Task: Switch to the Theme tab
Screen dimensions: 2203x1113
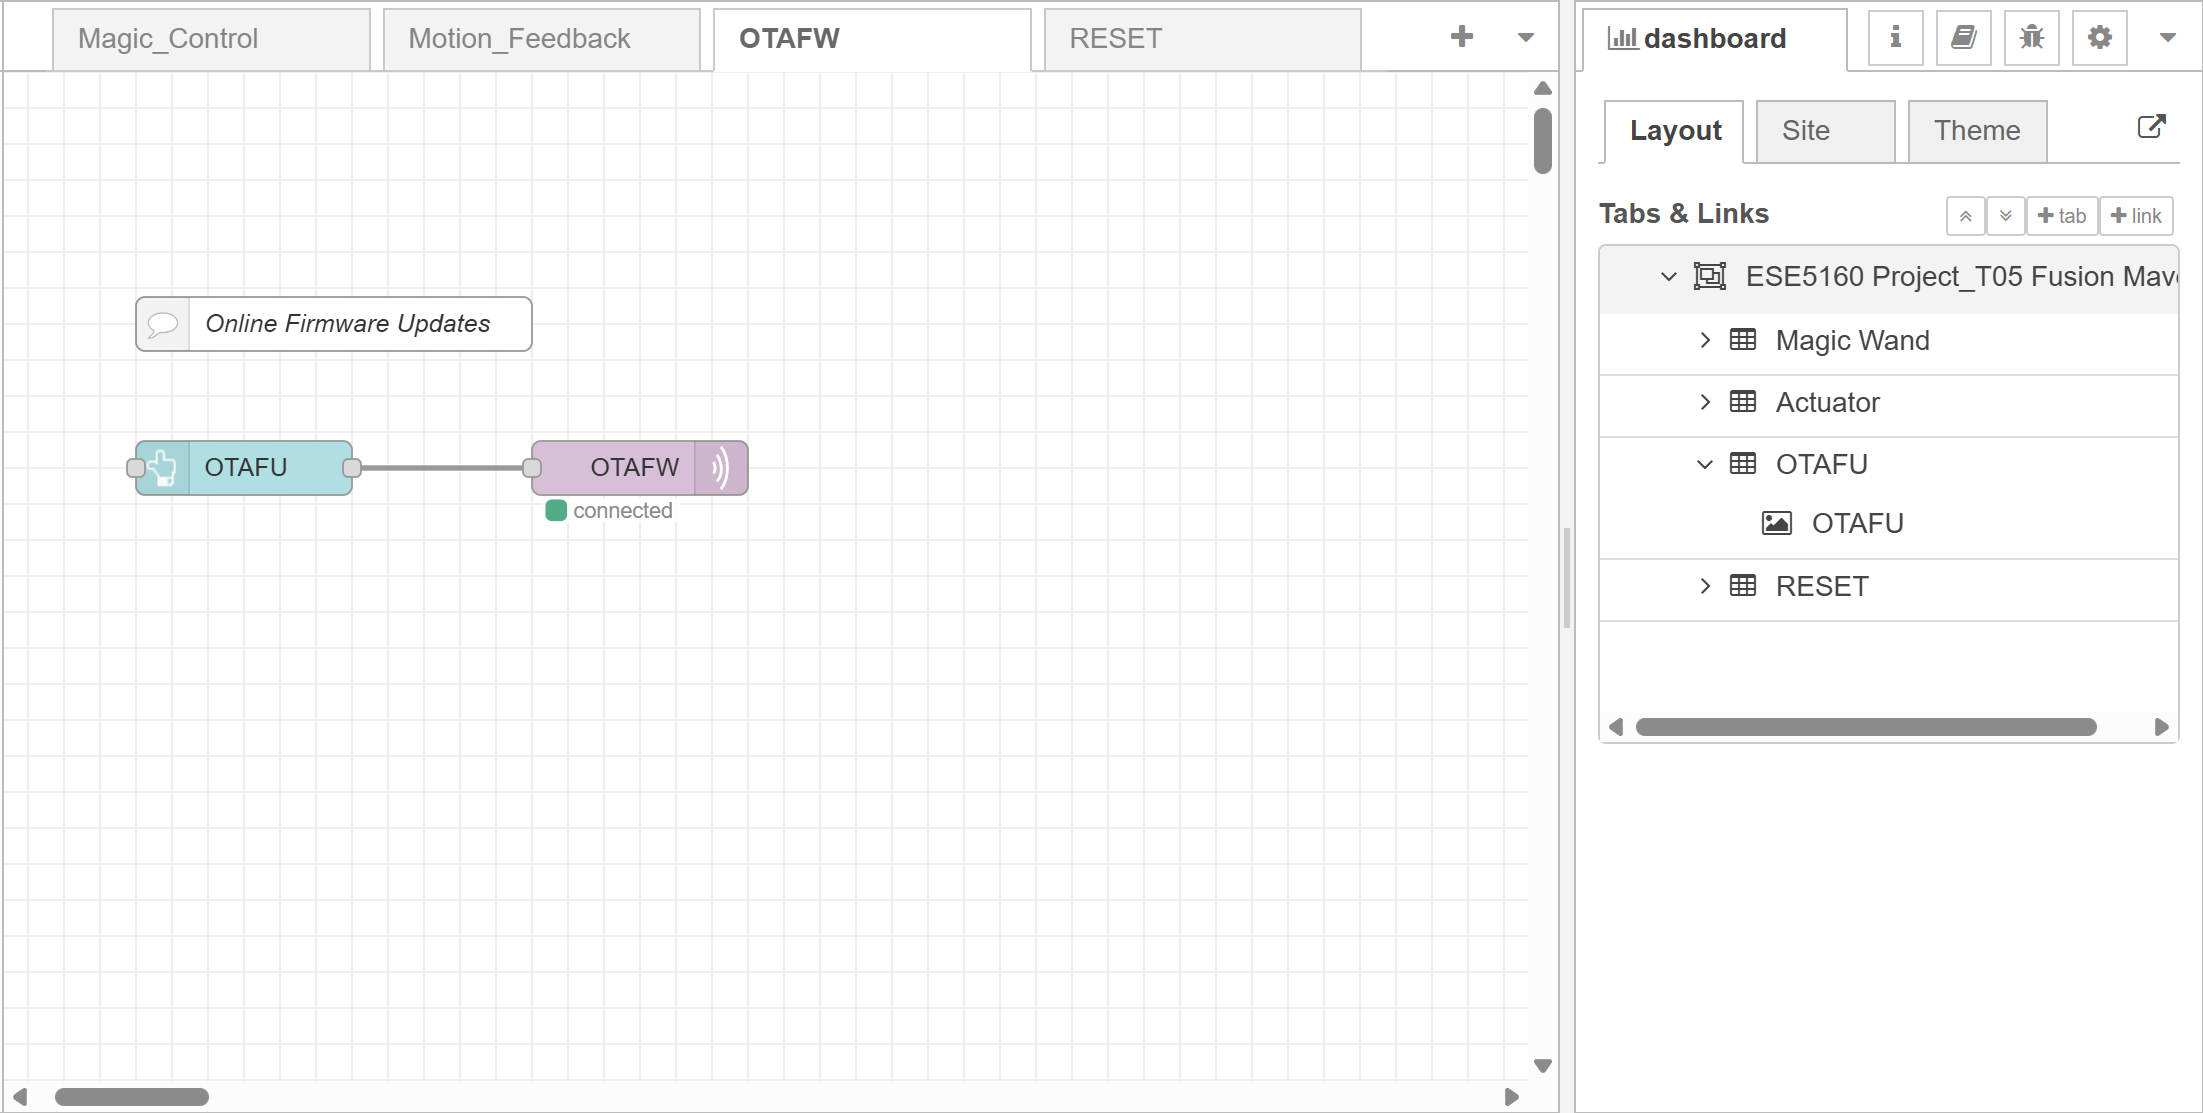Action: tap(1976, 131)
